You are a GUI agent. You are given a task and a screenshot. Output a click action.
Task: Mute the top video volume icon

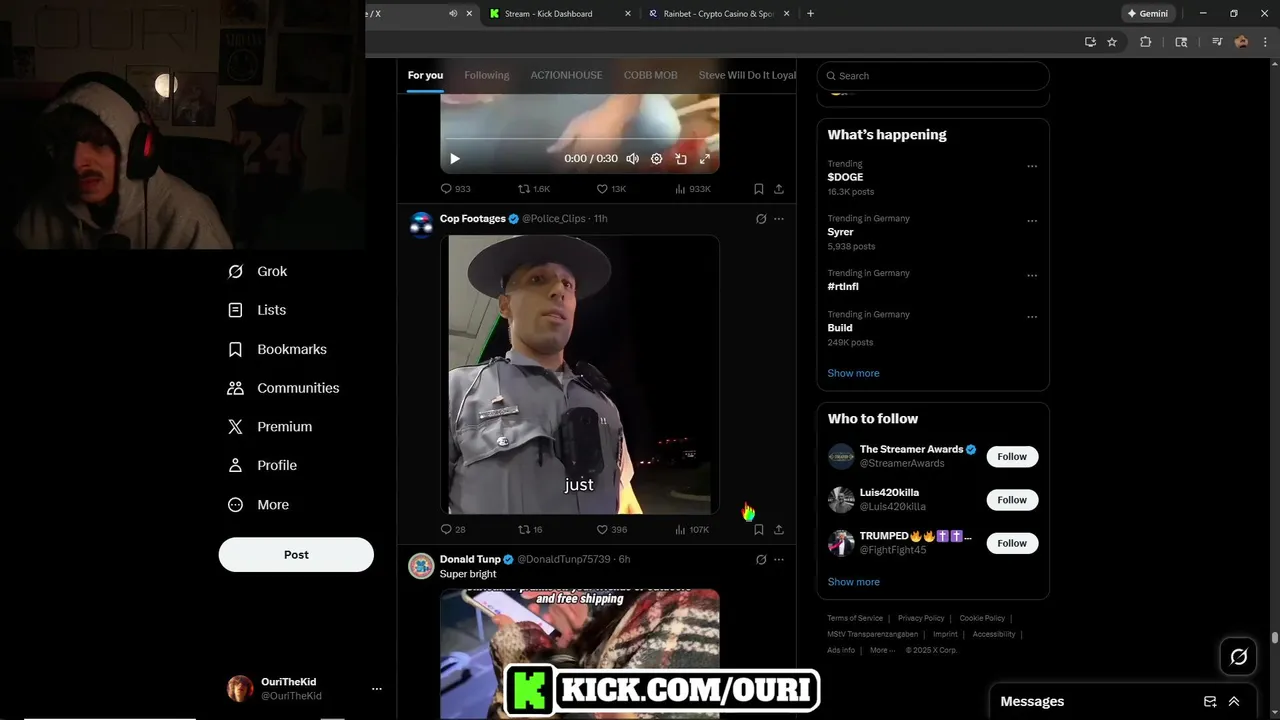pyautogui.click(x=632, y=159)
